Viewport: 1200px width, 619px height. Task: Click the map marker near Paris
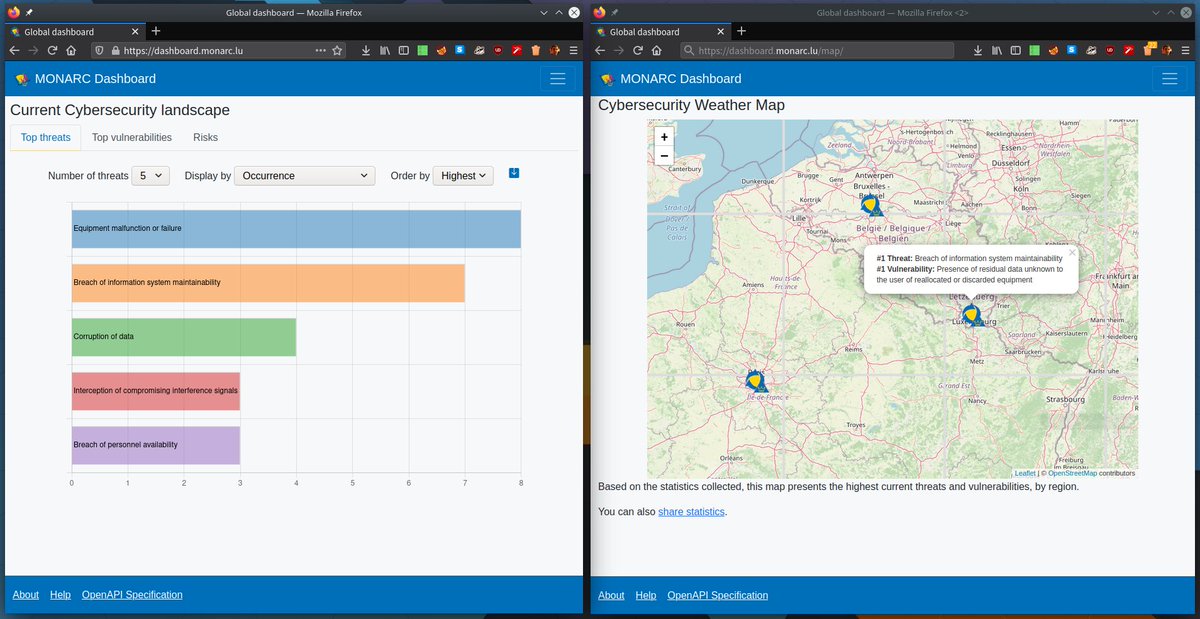[x=755, y=380]
